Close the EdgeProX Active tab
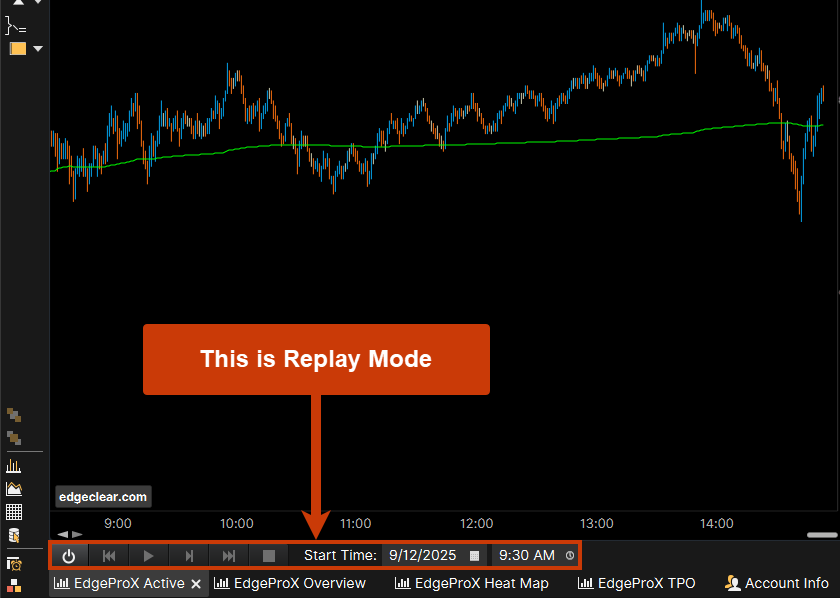The image size is (840, 598). [x=196, y=584]
